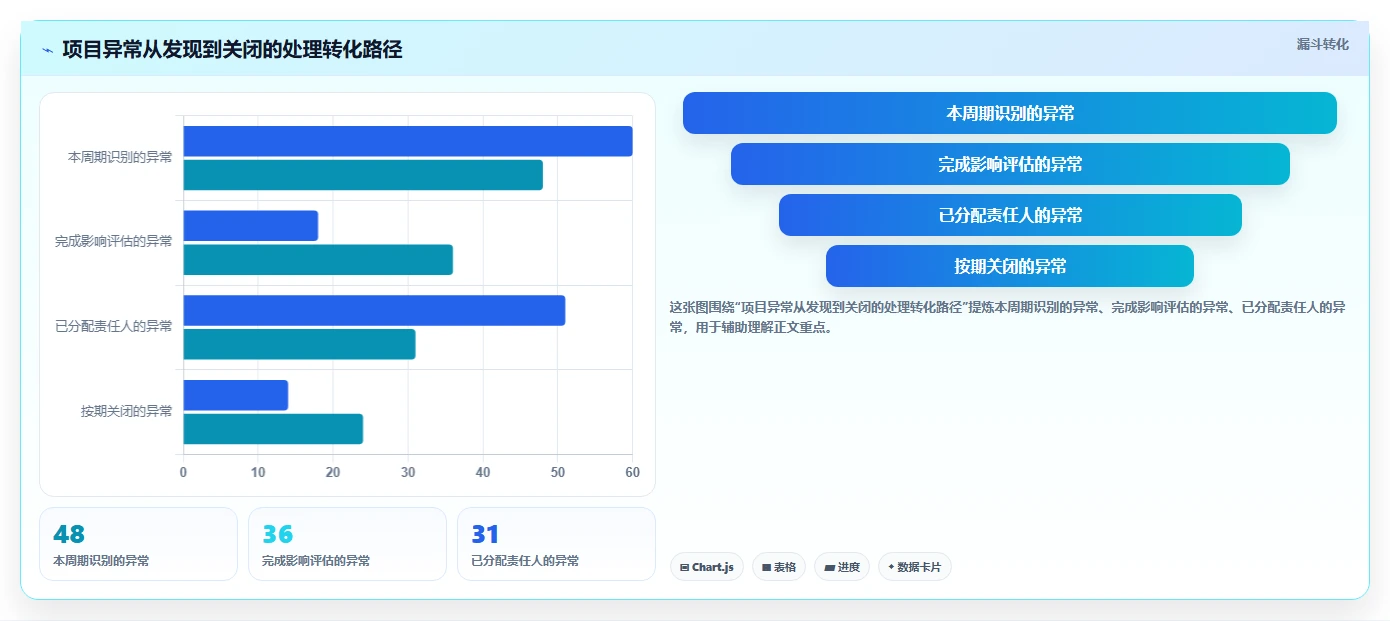
Task: Click the 漏斗转化 label in the header
Action: tap(1322, 44)
